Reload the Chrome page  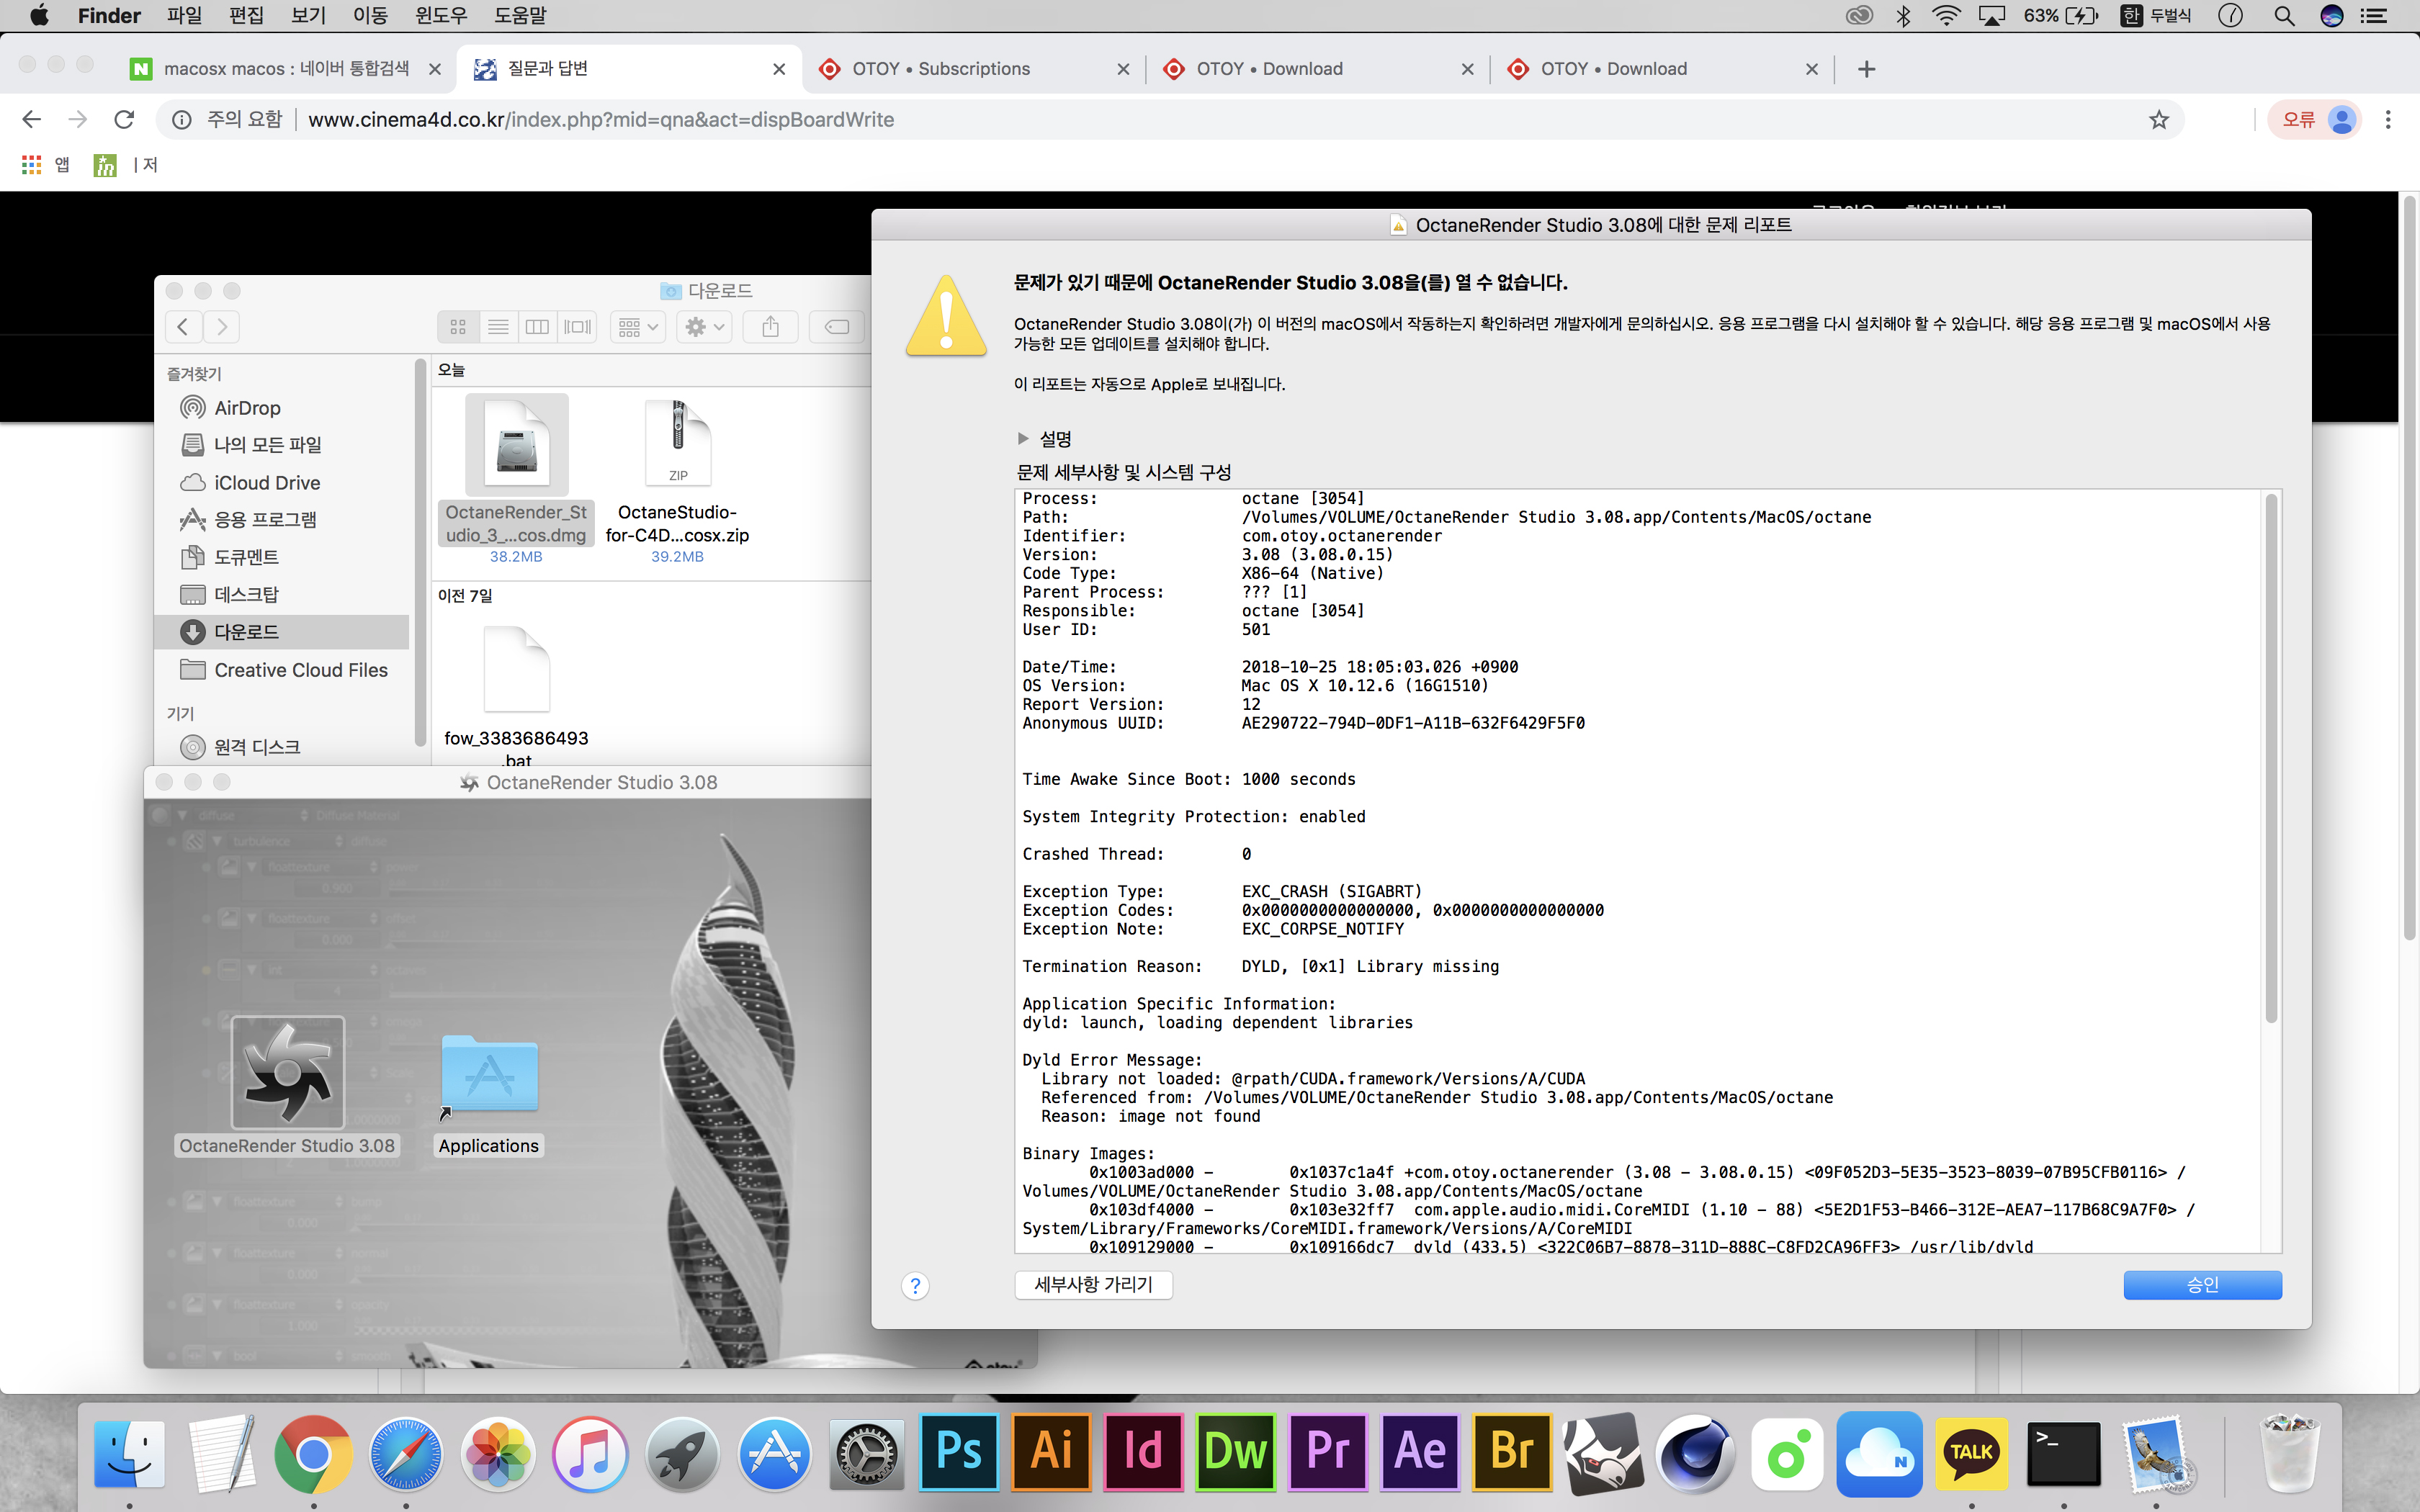point(124,120)
